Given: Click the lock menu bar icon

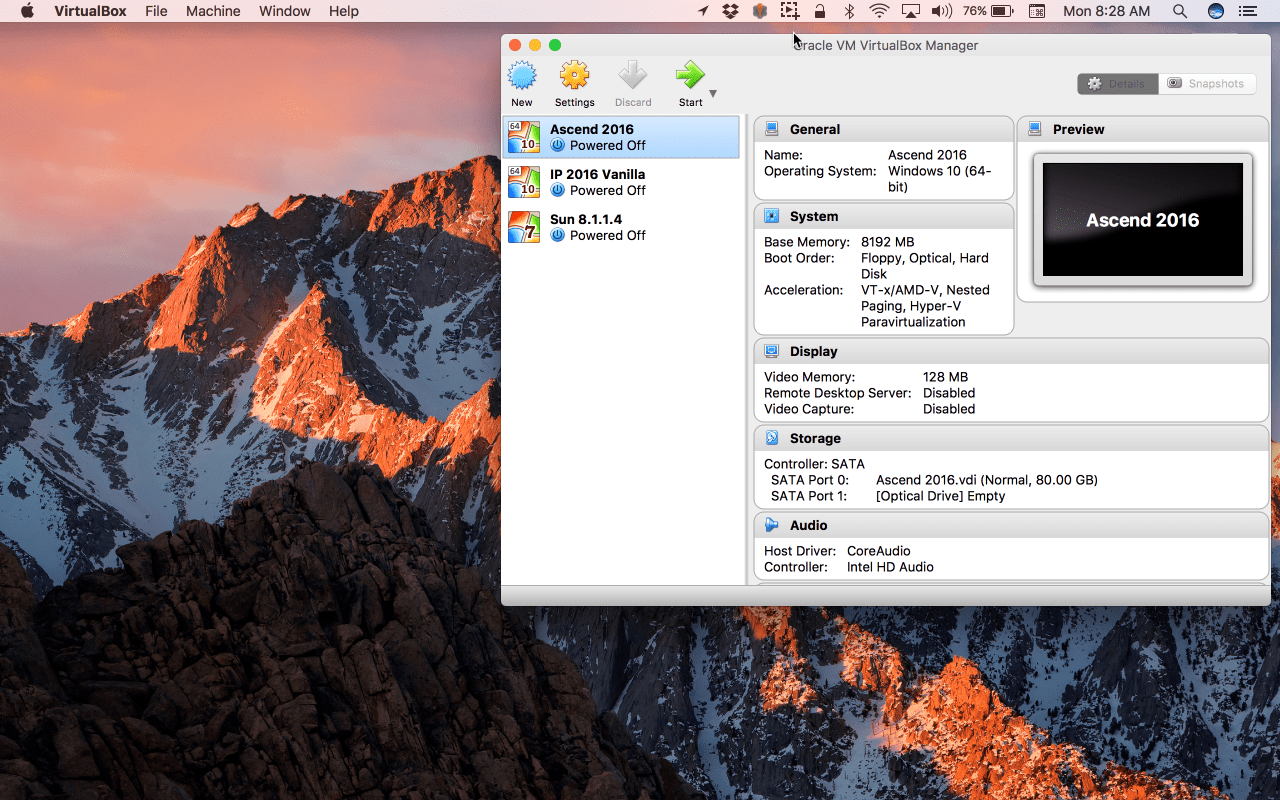Looking at the screenshot, I should [820, 11].
